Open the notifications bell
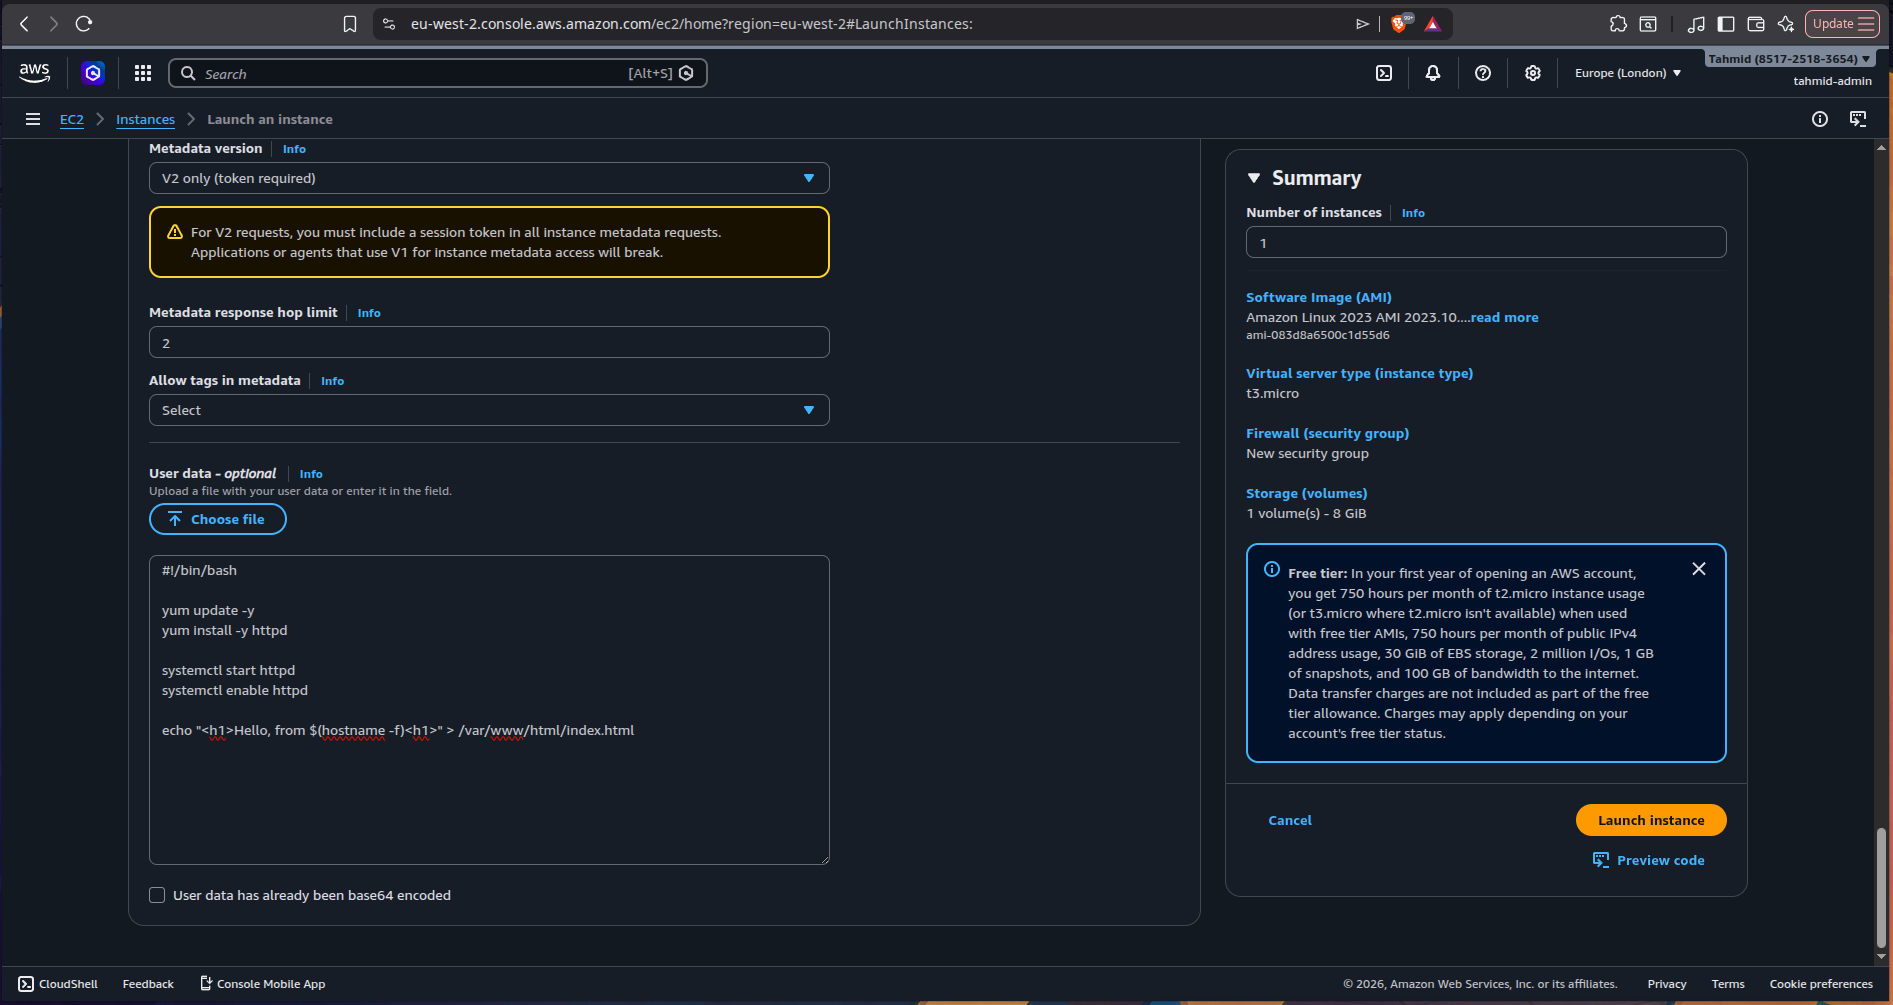Image resolution: width=1893 pixels, height=1005 pixels. [x=1433, y=73]
